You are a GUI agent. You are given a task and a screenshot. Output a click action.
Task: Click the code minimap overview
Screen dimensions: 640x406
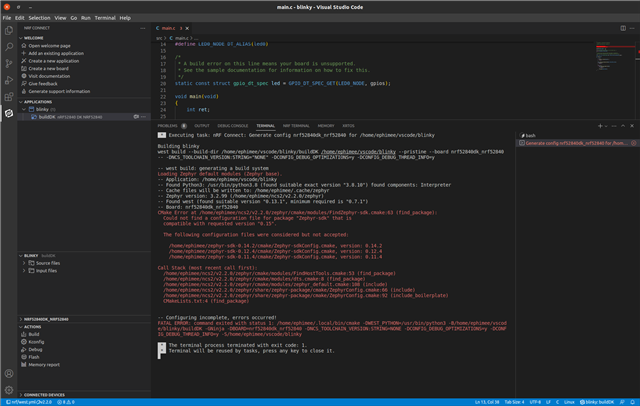pos(614,56)
